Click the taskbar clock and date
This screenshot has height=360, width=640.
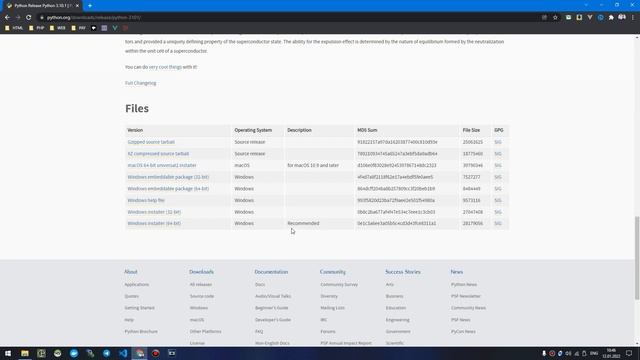click(x=611, y=353)
